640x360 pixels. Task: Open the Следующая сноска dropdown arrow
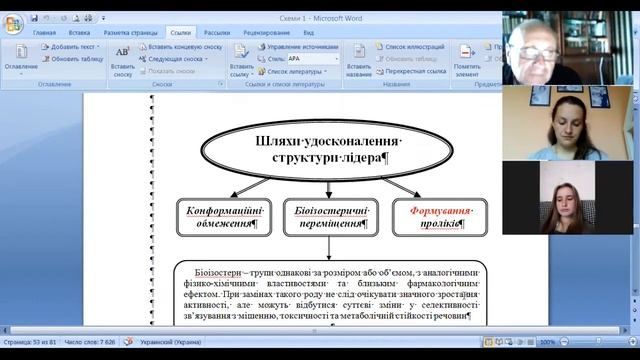207,59
